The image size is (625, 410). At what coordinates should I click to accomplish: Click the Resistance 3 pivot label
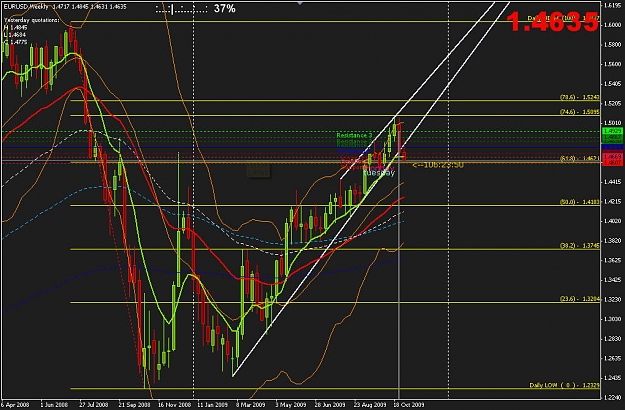[x=354, y=135]
